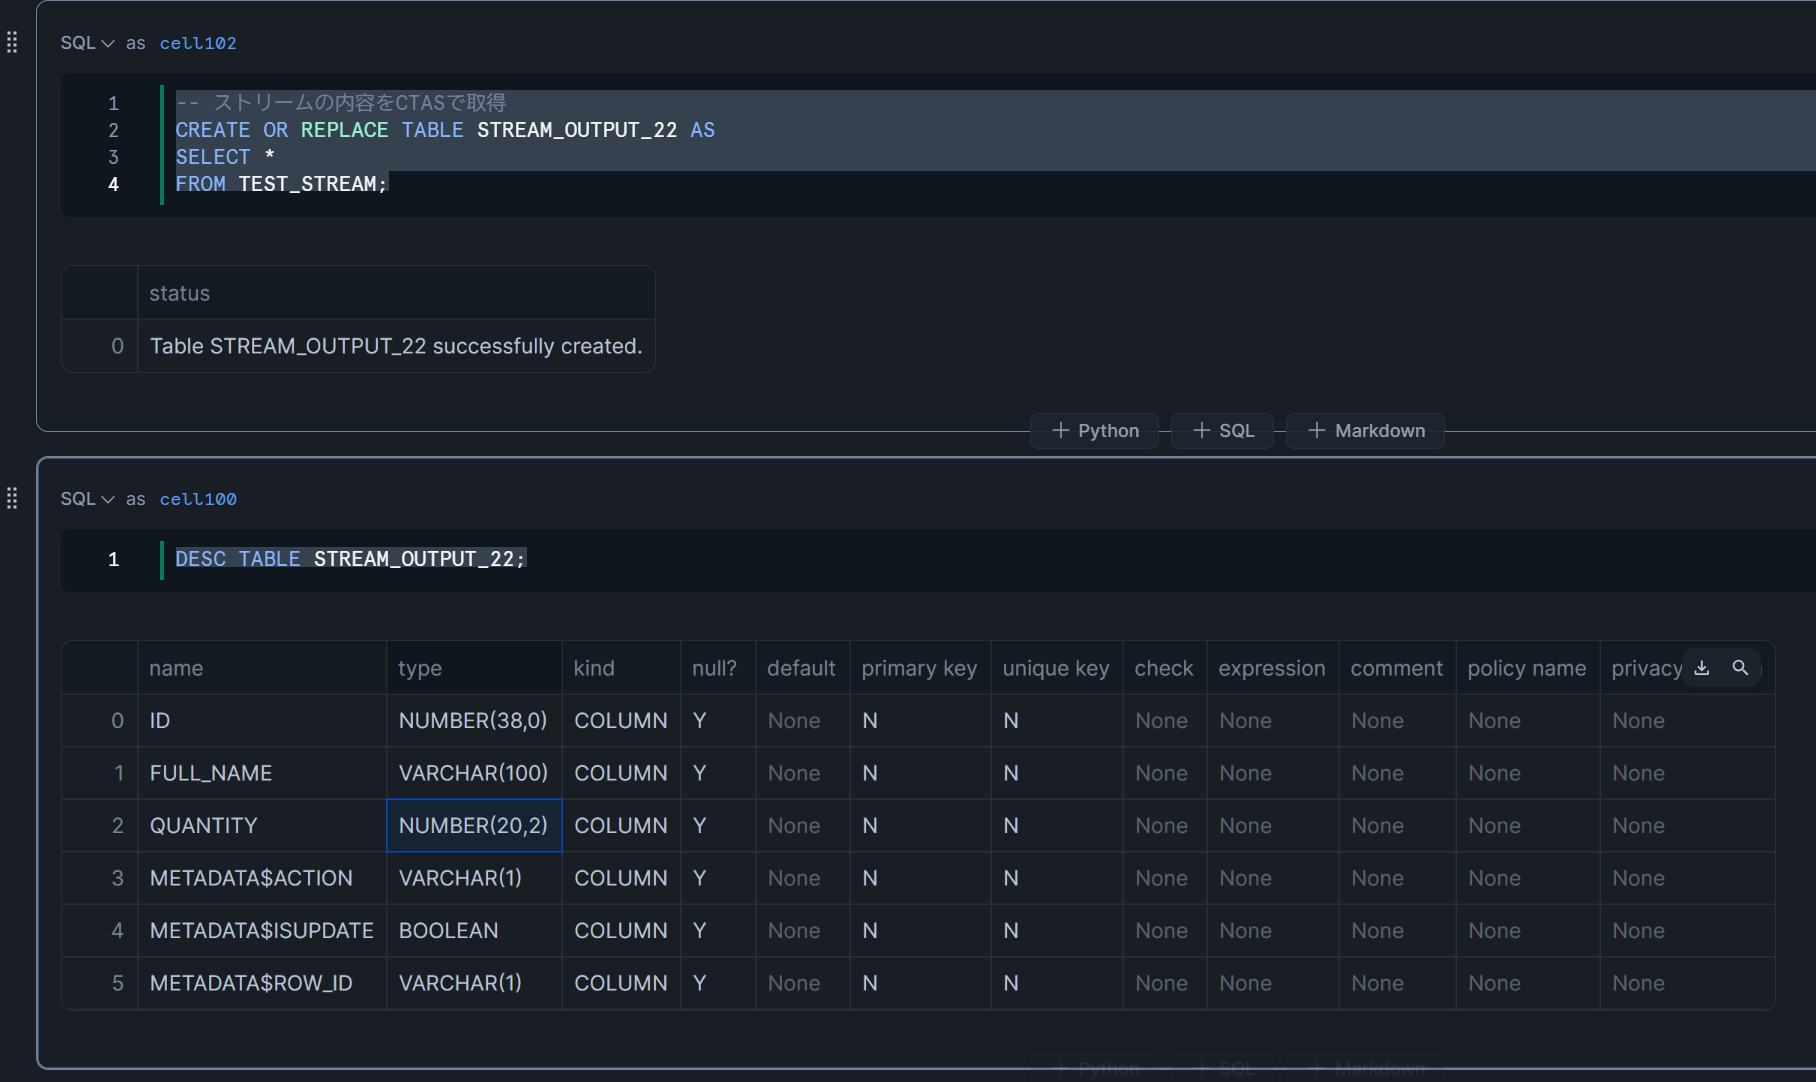Add a new SQL cell below cell102
This screenshot has height=1082, width=1816.
coord(1223,431)
